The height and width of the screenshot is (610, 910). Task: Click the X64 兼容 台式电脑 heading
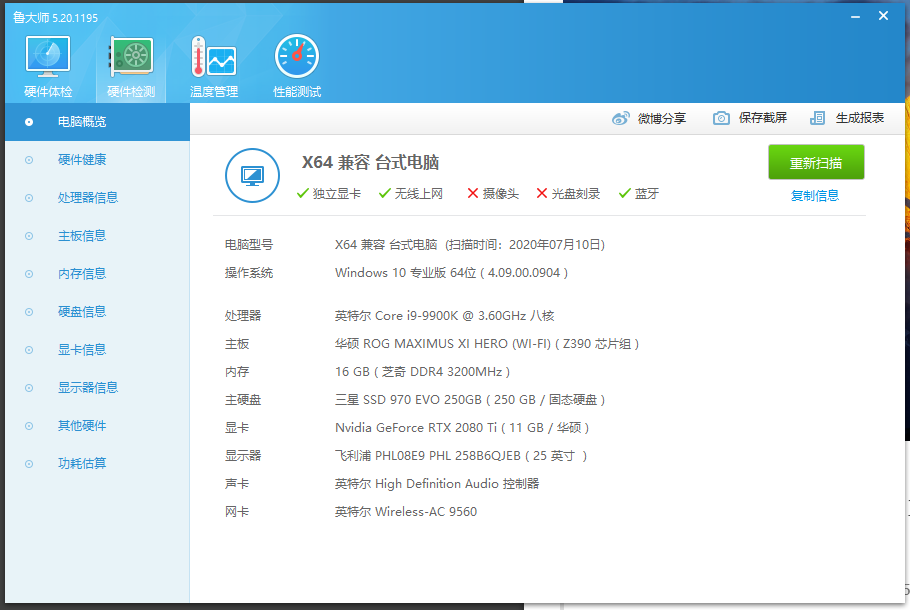tap(370, 163)
